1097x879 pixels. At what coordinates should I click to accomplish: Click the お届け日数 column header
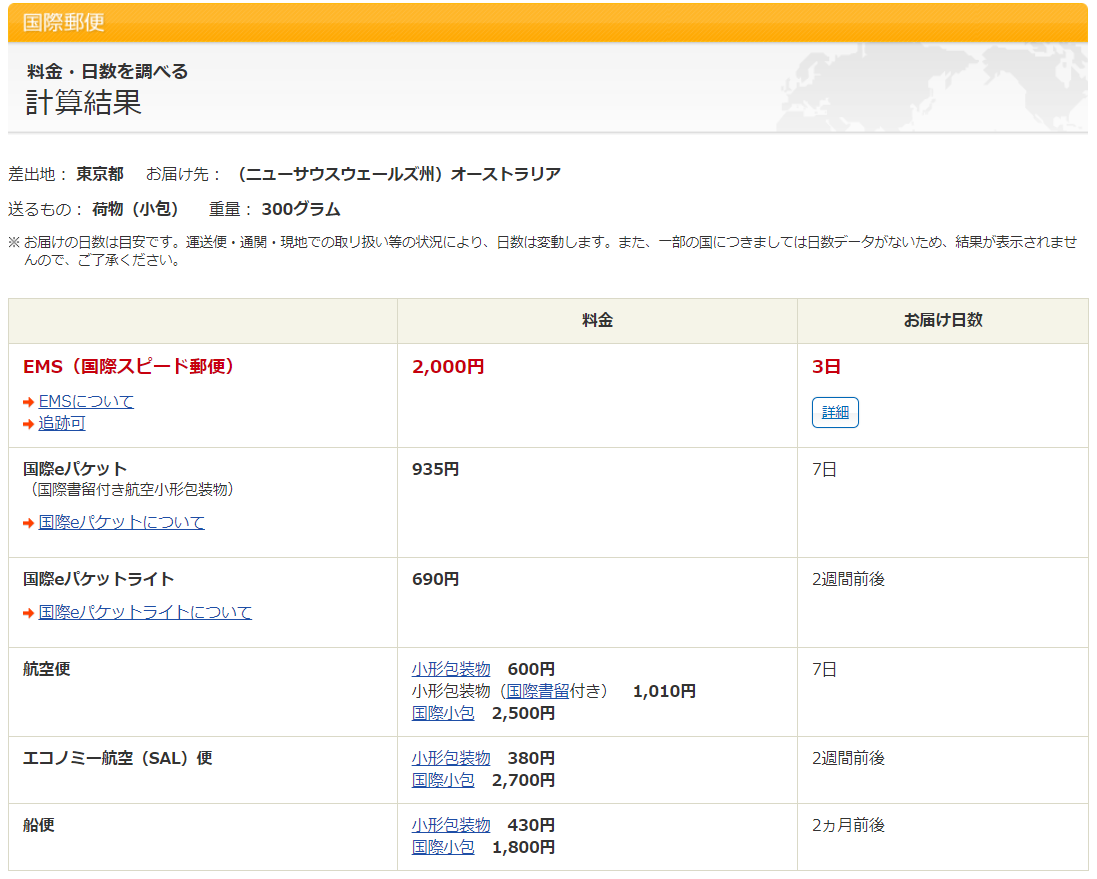tap(942, 321)
